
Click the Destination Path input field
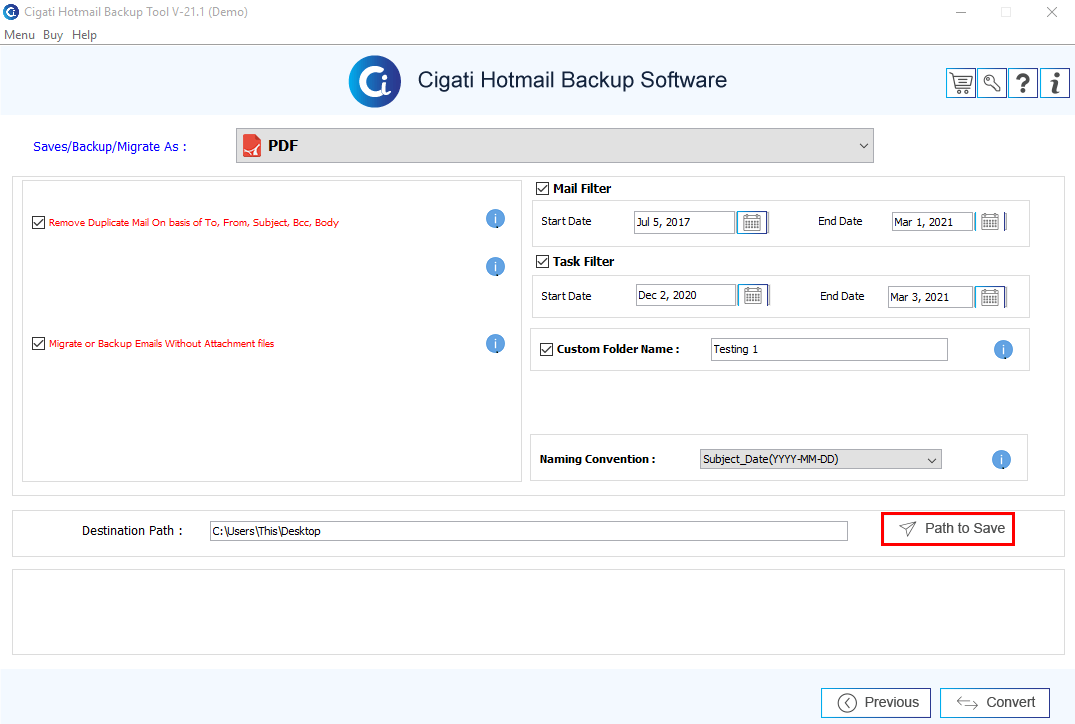pyautogui.click(x=529, y=531)
